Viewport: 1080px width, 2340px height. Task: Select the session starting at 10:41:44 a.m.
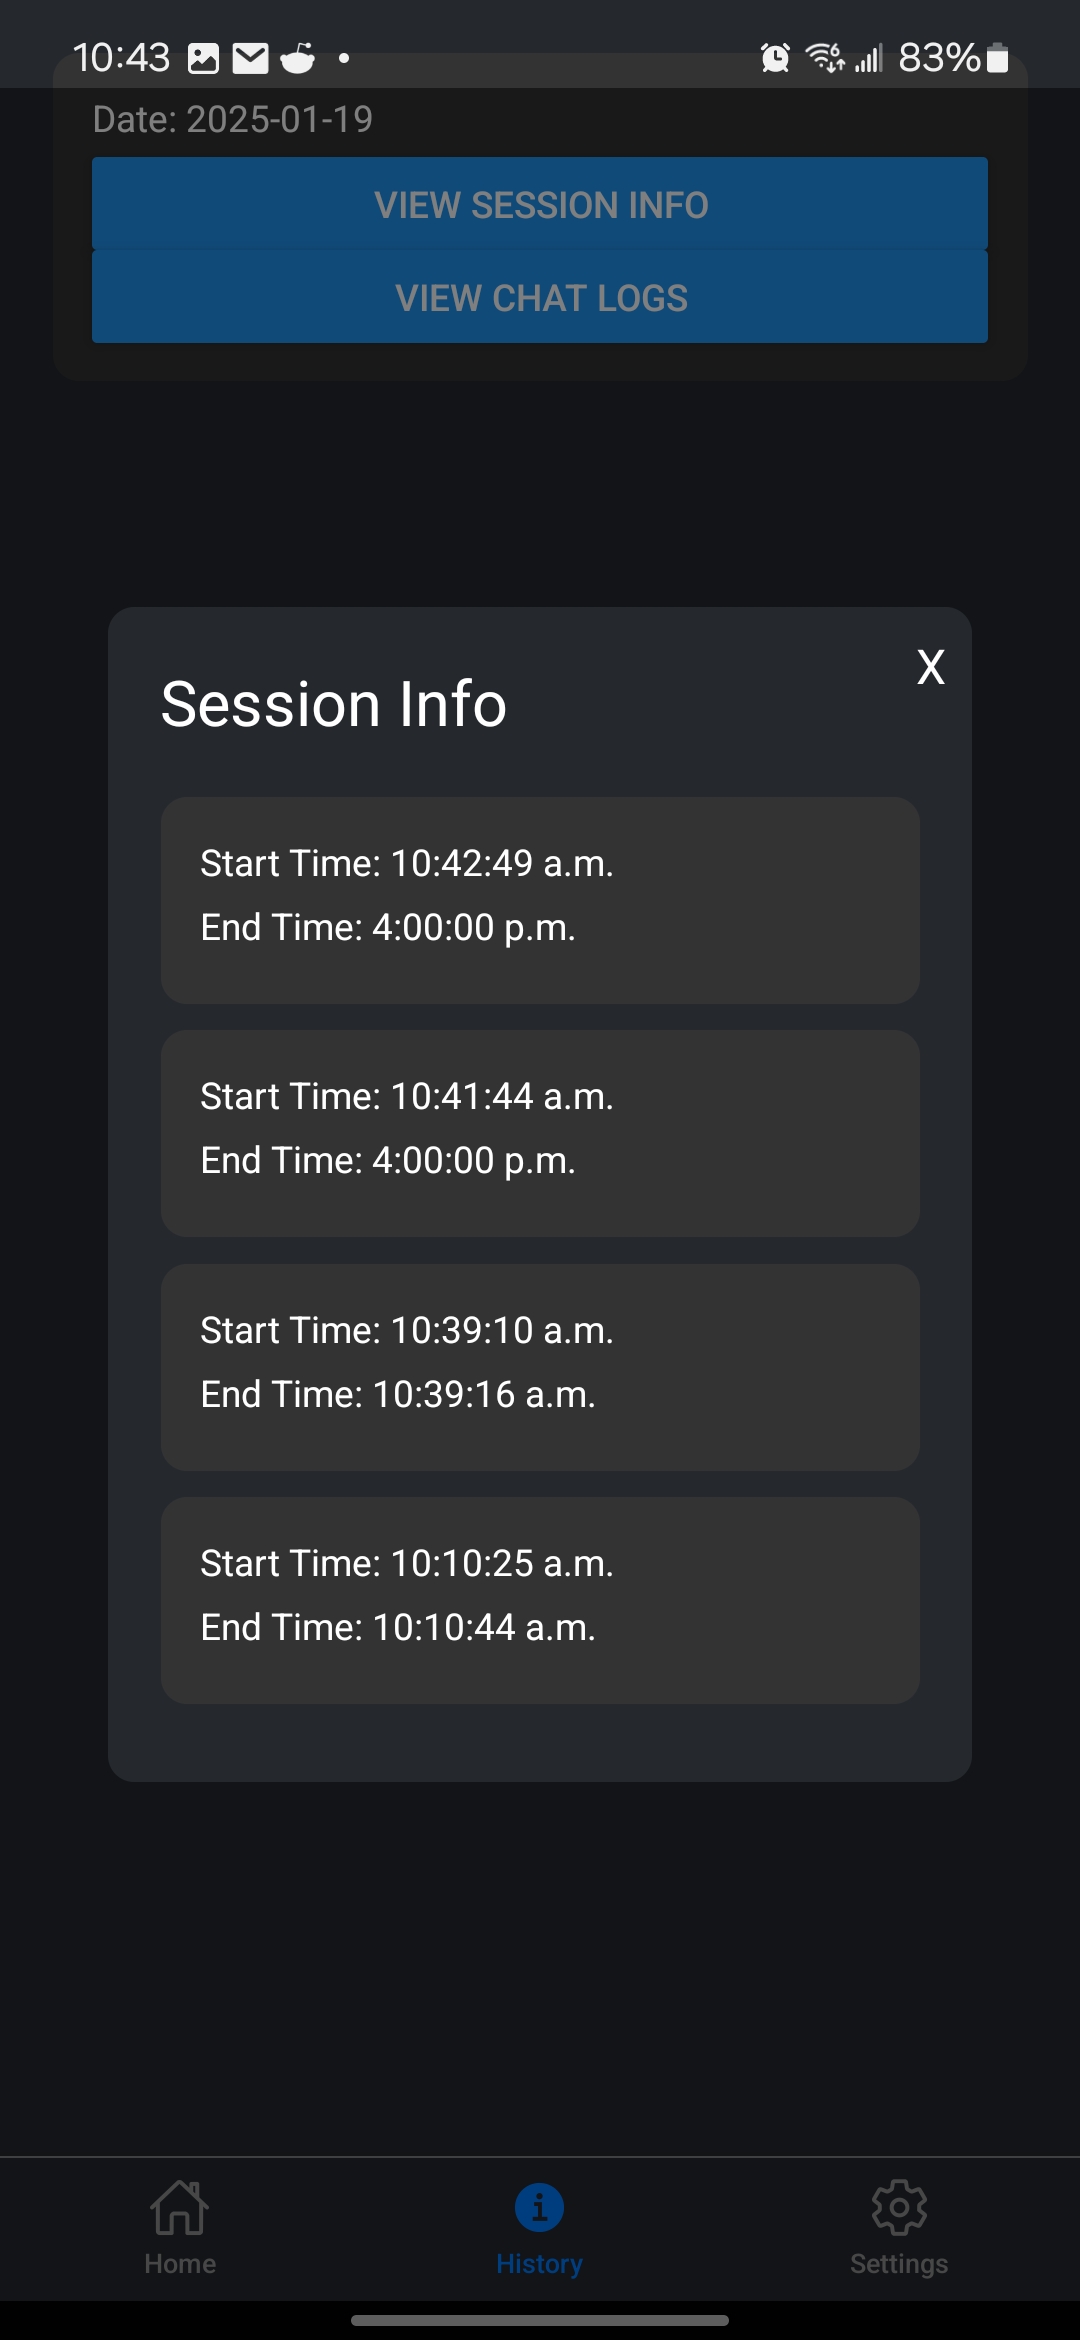click(x=540, y=1133)
